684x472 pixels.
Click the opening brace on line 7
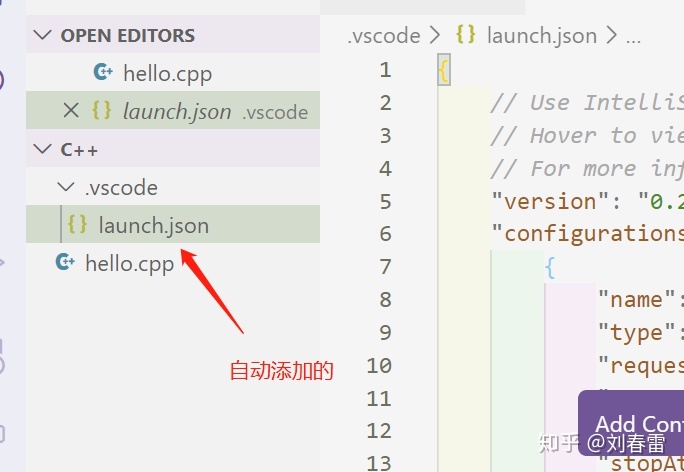click(550, 267)
